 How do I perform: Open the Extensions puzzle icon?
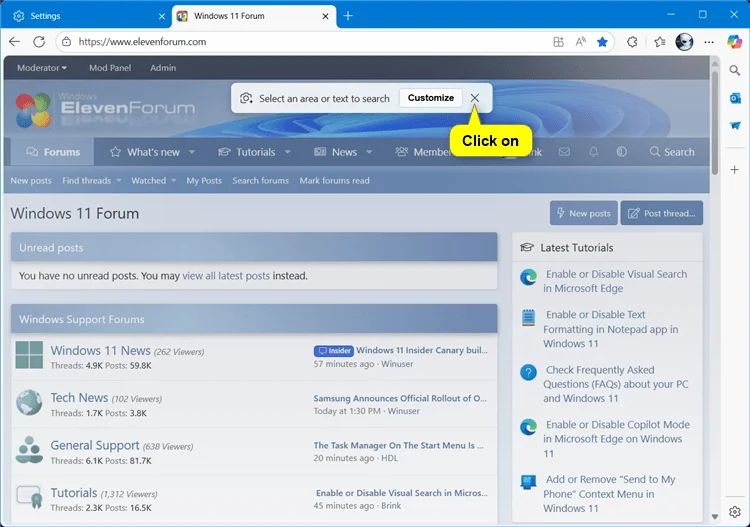point(632,42)
